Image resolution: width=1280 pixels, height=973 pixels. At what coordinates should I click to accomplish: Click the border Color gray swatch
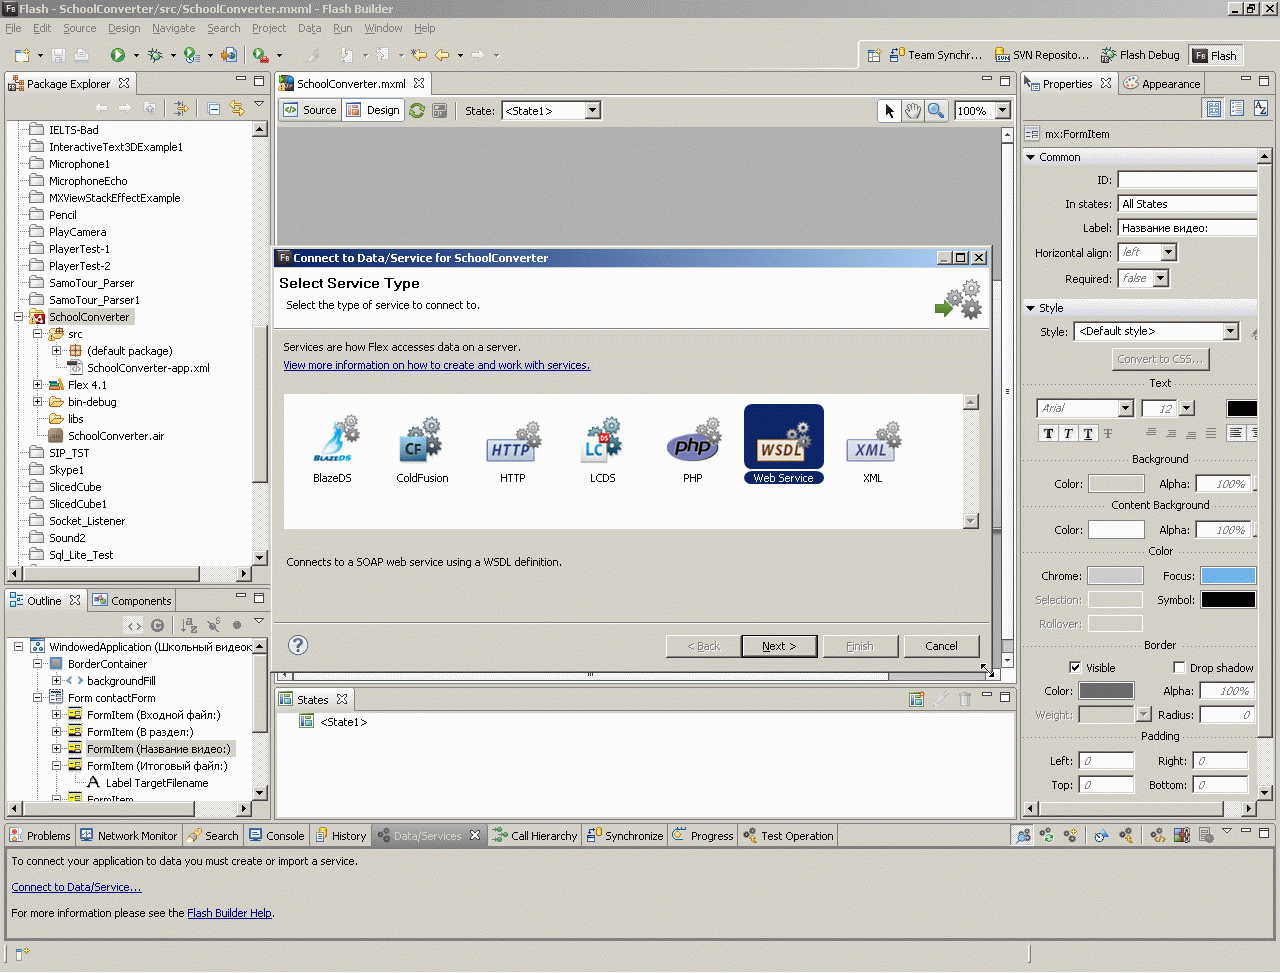point(1106,690)
